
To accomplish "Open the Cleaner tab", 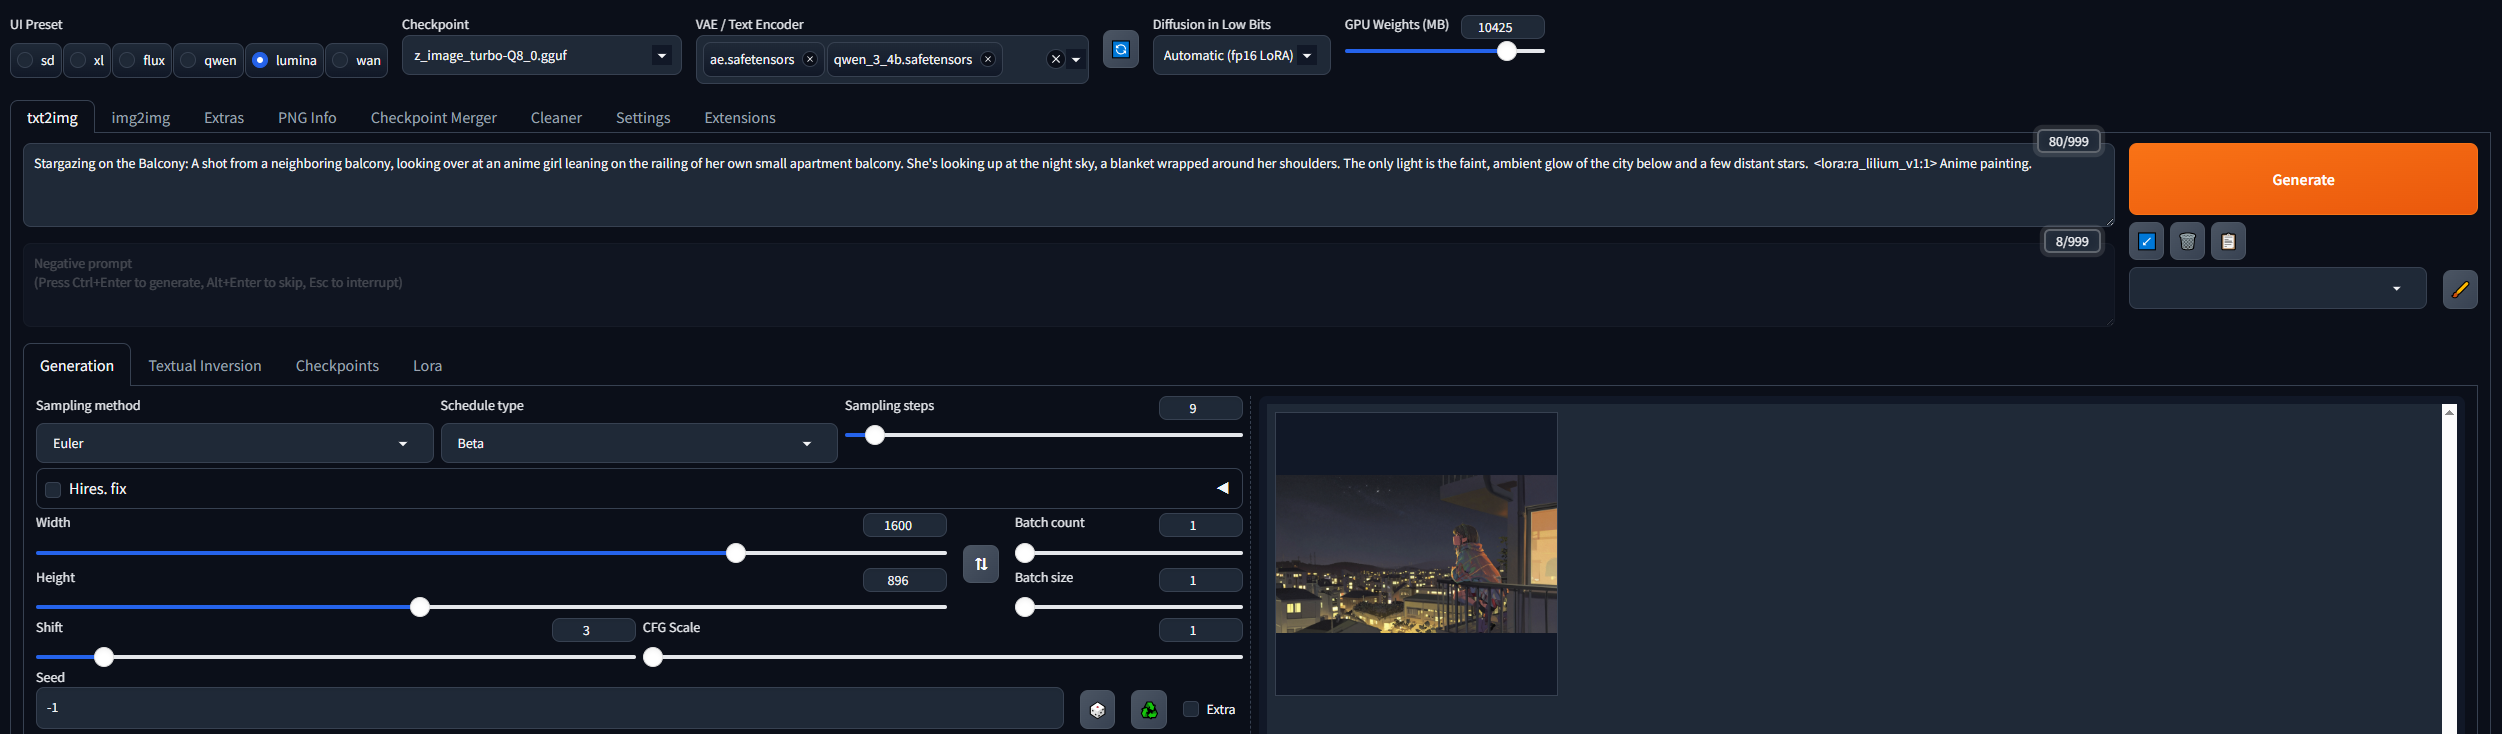I will click(x=556, y=117).
